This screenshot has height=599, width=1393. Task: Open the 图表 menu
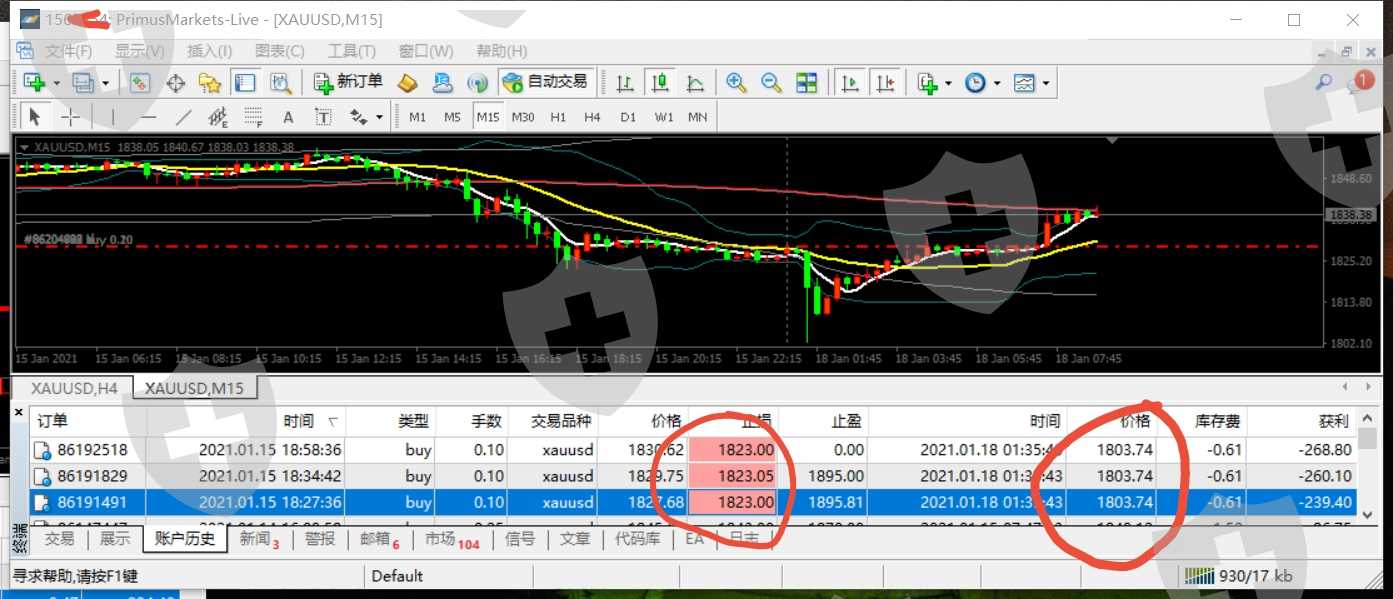pos(272,51)
